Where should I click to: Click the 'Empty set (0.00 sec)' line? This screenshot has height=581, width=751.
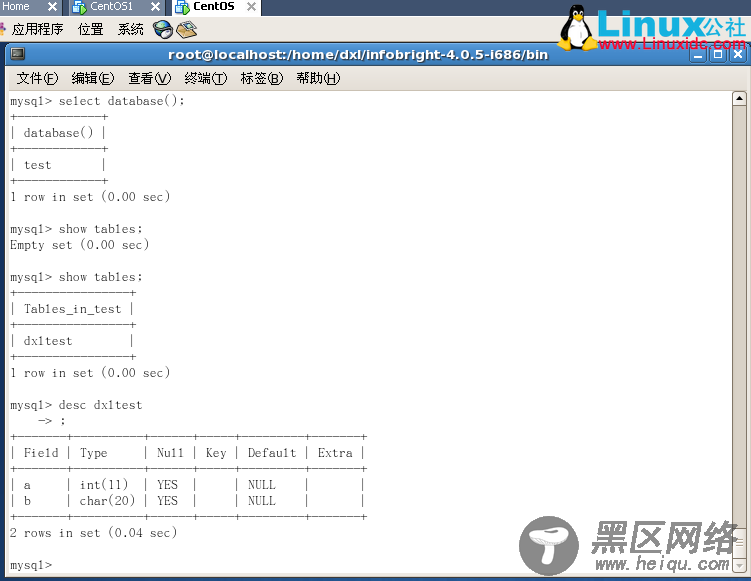(80, 245)
